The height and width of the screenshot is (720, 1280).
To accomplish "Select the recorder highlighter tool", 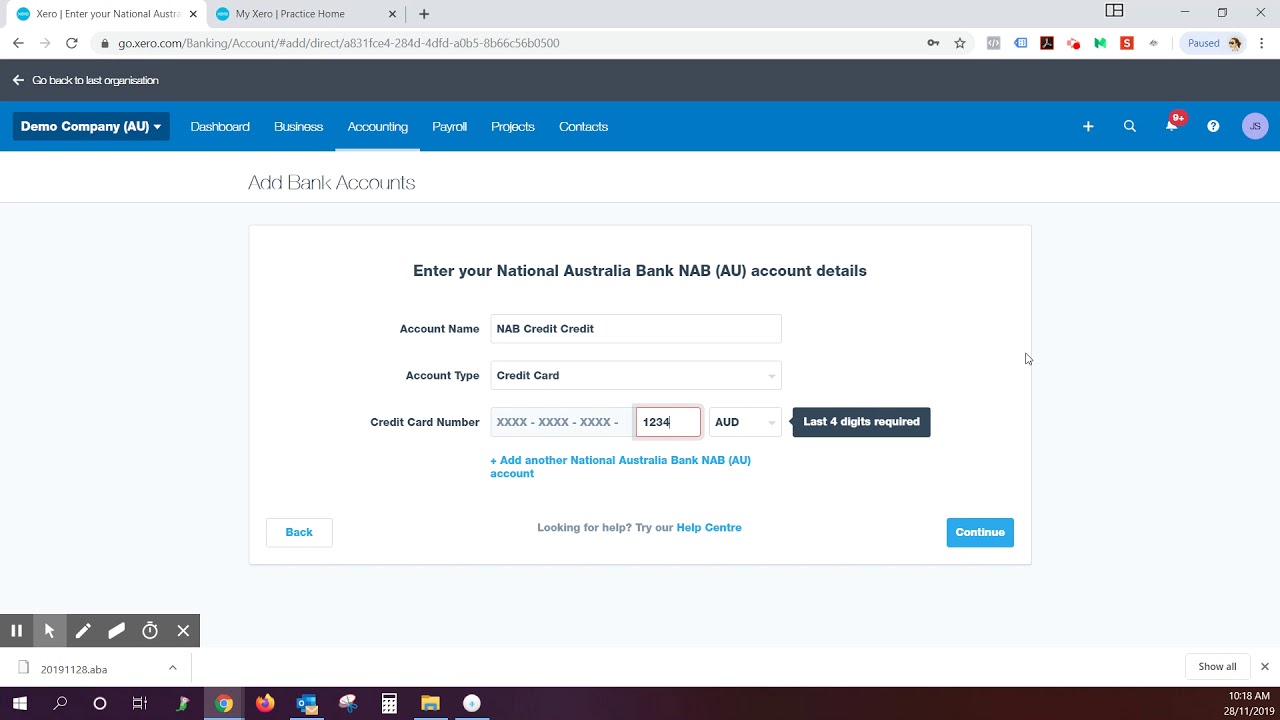I will pos(116,631).
